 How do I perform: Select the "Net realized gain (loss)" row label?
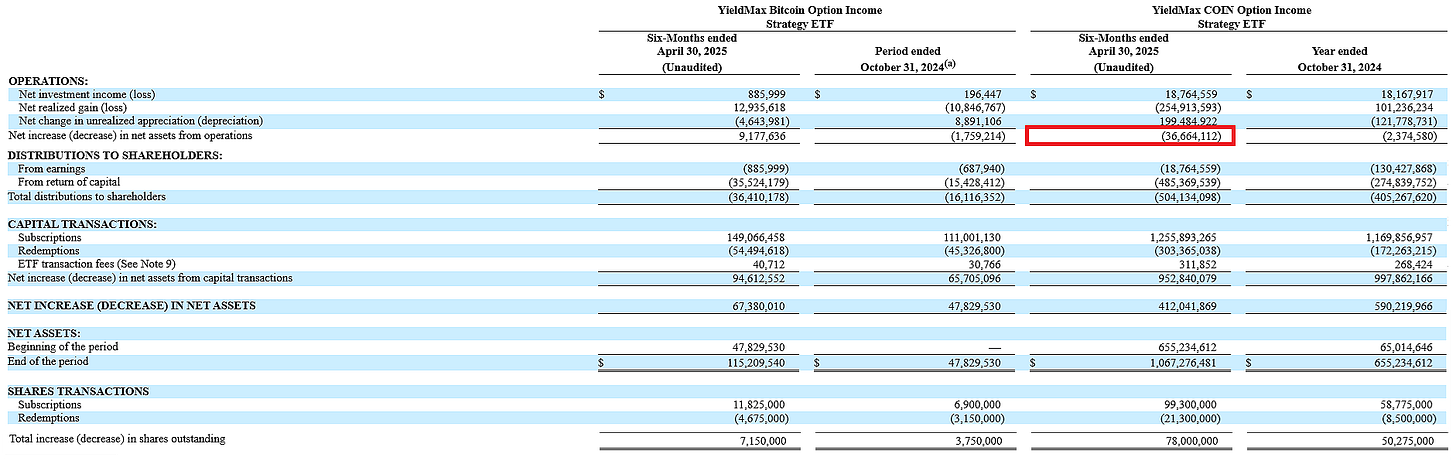(x=74, y=107)
